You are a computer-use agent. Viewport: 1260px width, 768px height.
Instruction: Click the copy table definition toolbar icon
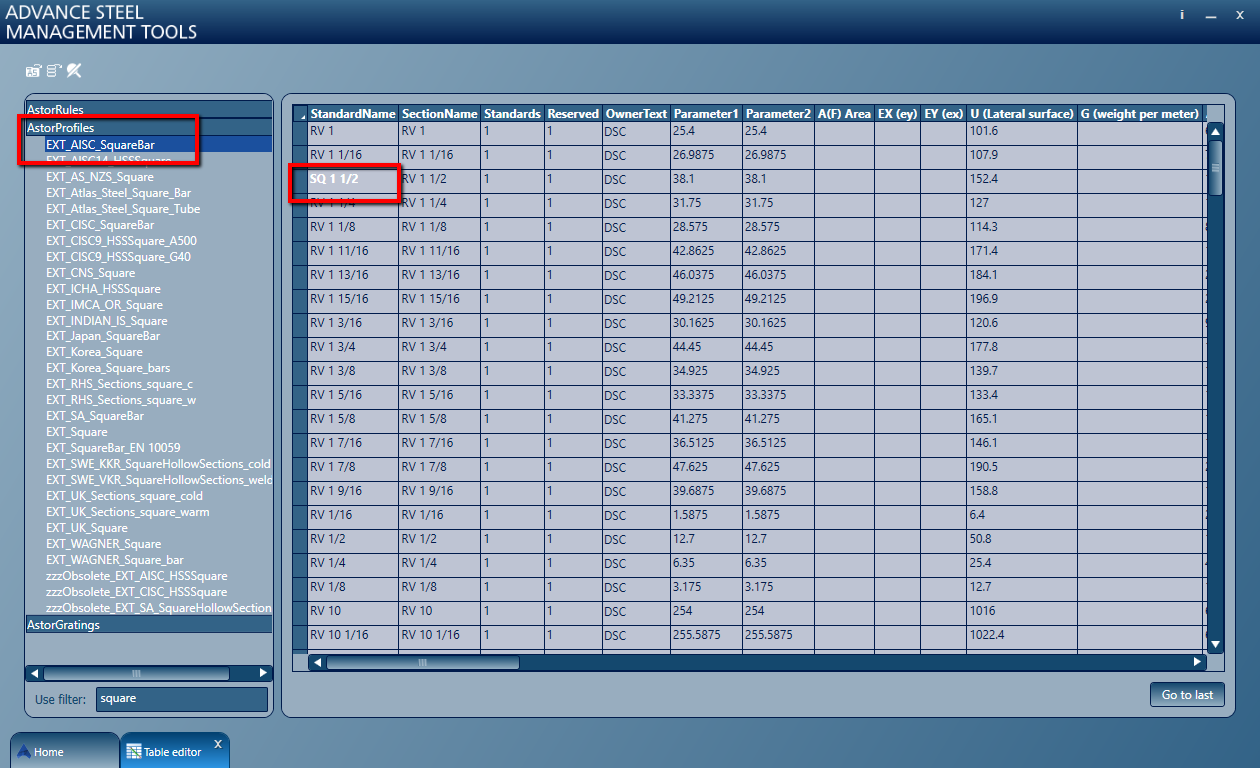(55, 71)
